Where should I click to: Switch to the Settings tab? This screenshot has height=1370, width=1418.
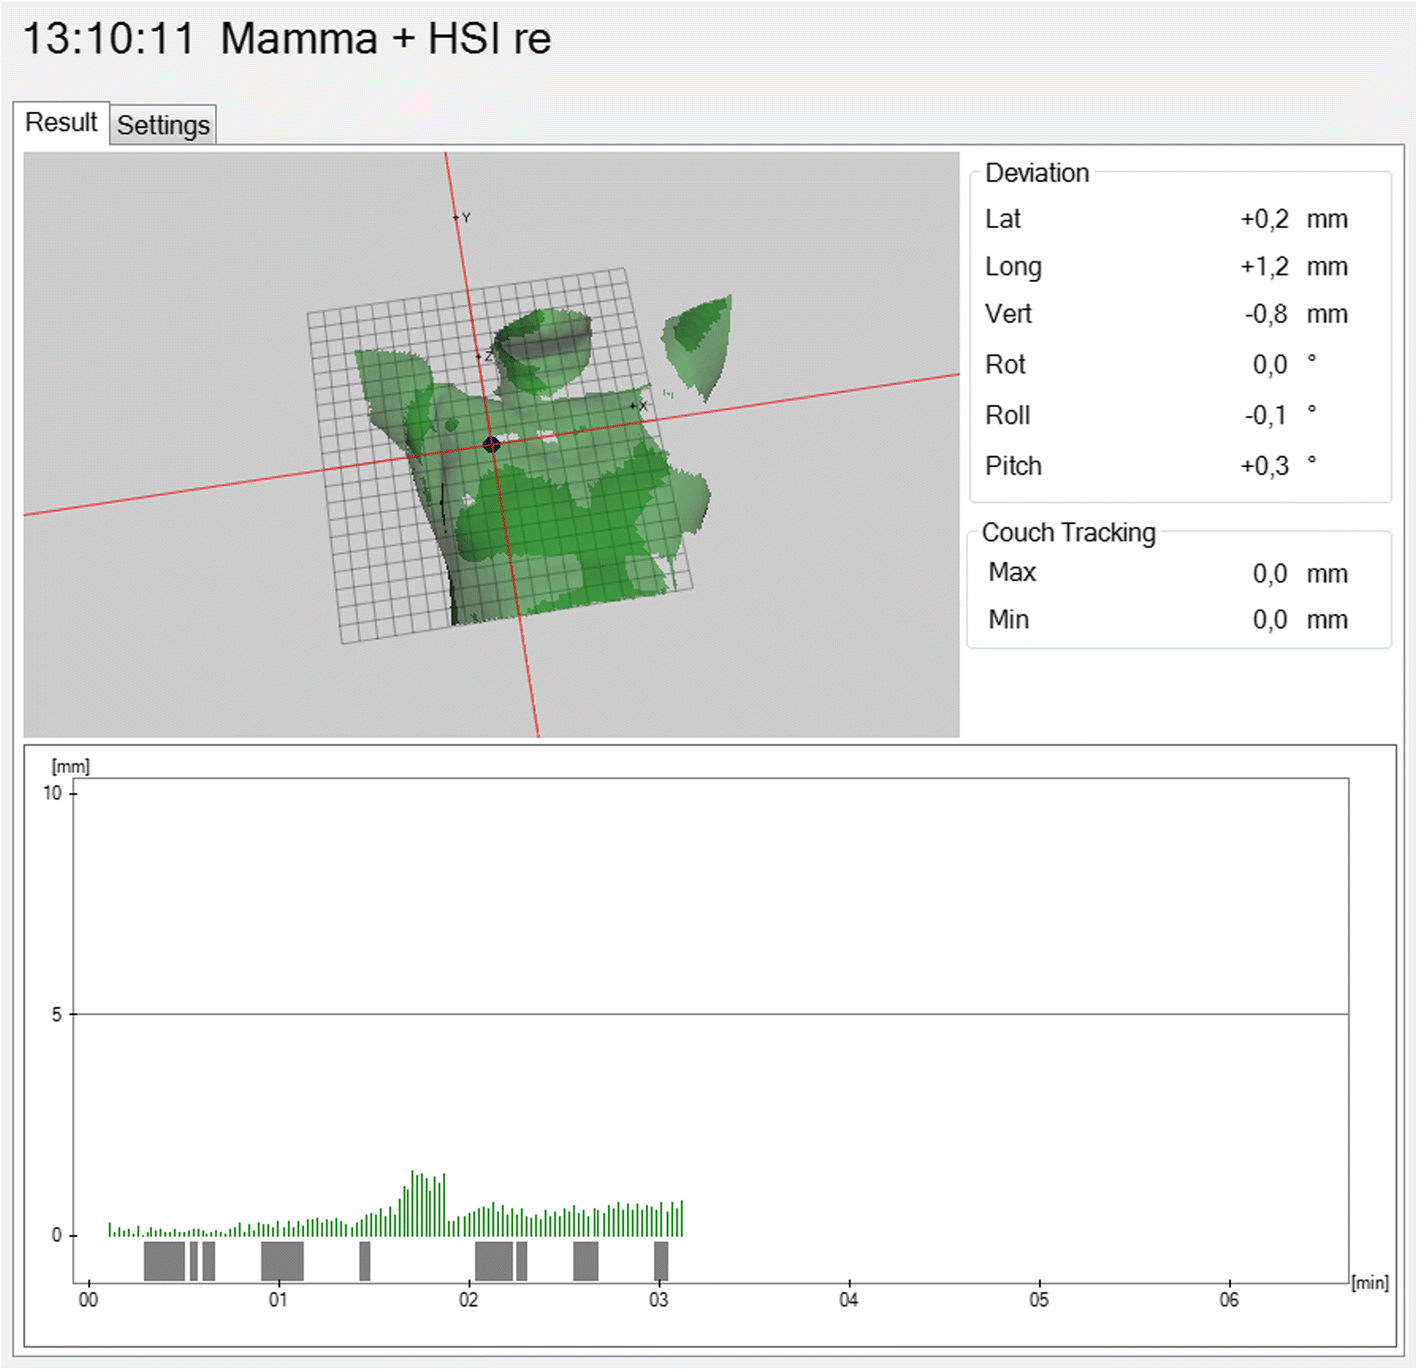[x=163, y=125]
